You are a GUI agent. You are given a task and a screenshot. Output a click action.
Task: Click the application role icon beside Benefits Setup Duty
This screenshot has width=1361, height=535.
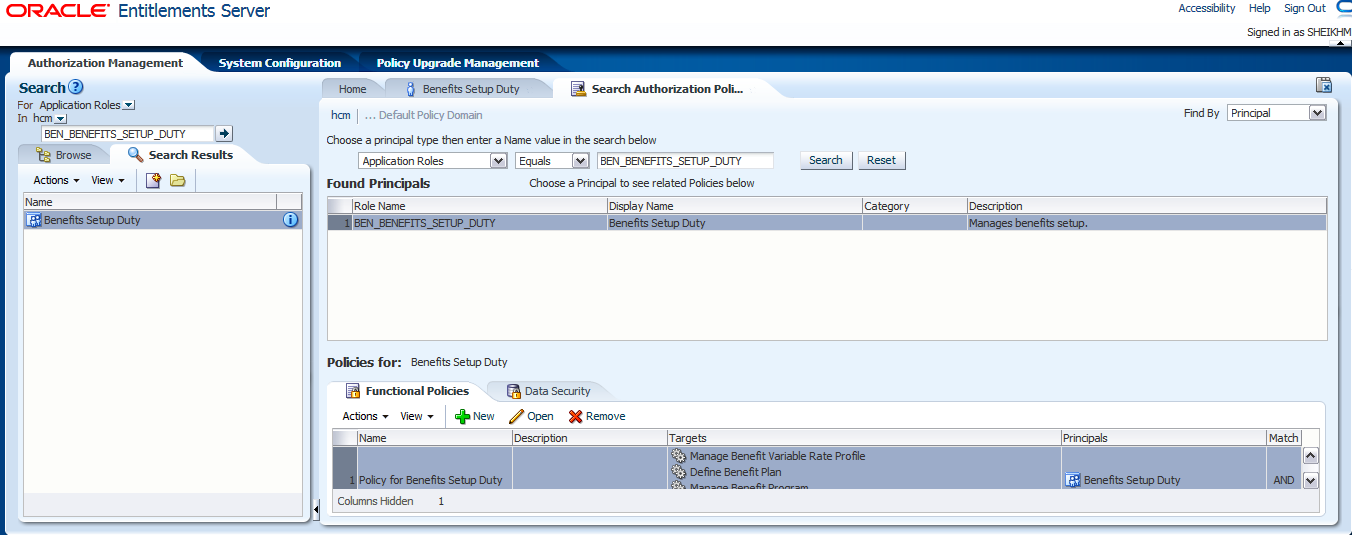(x=33, y=220)
